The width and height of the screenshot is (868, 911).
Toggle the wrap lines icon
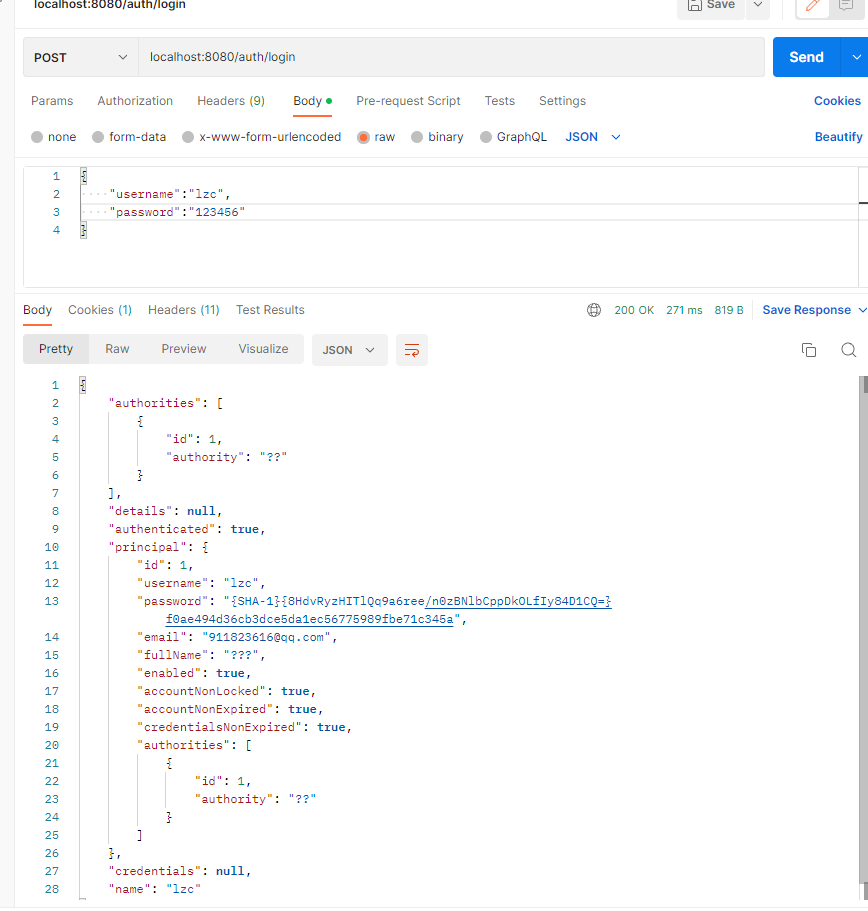[x=412, y=350]
